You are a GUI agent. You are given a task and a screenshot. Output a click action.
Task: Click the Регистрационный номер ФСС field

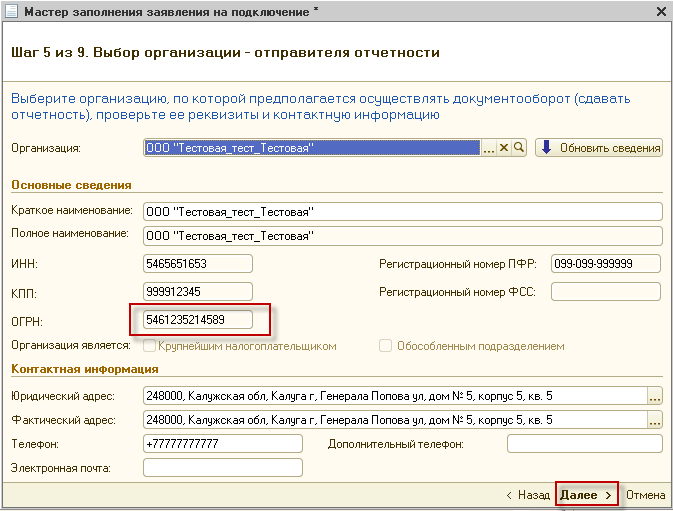click(x=605, y=292)
